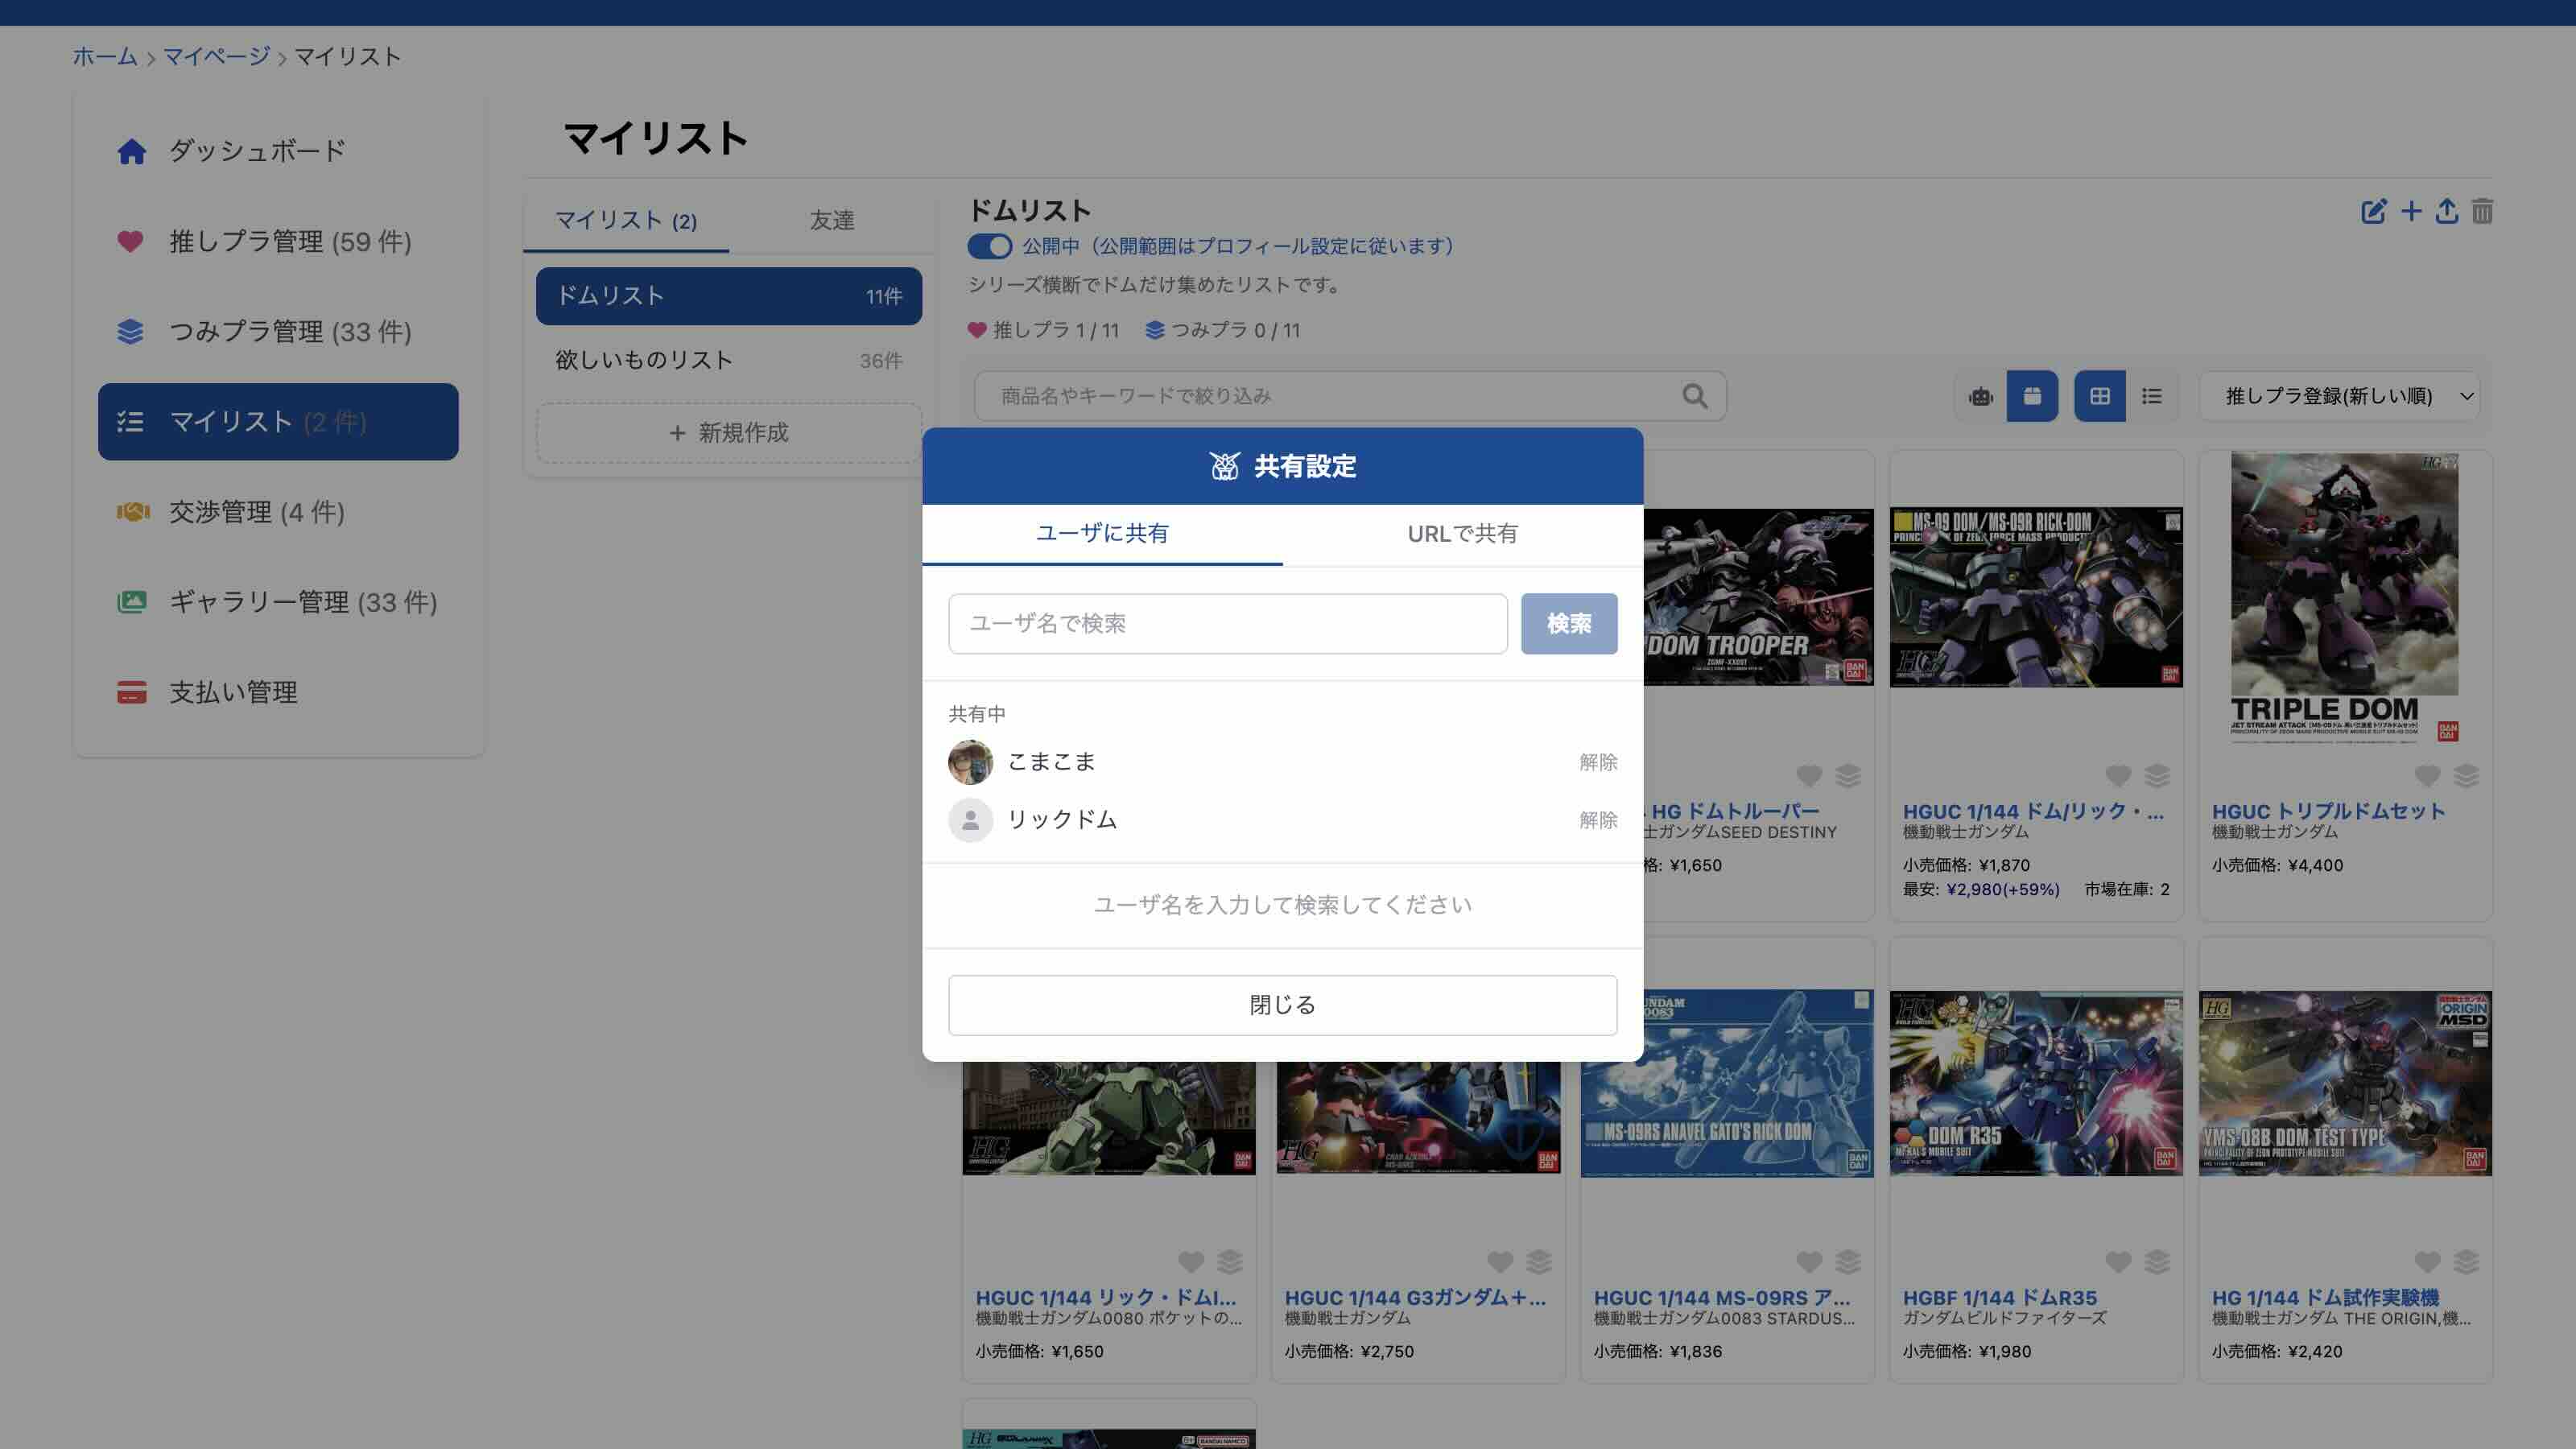
Task: Select the box icon view filter
Action: [x=2032, y=396]
